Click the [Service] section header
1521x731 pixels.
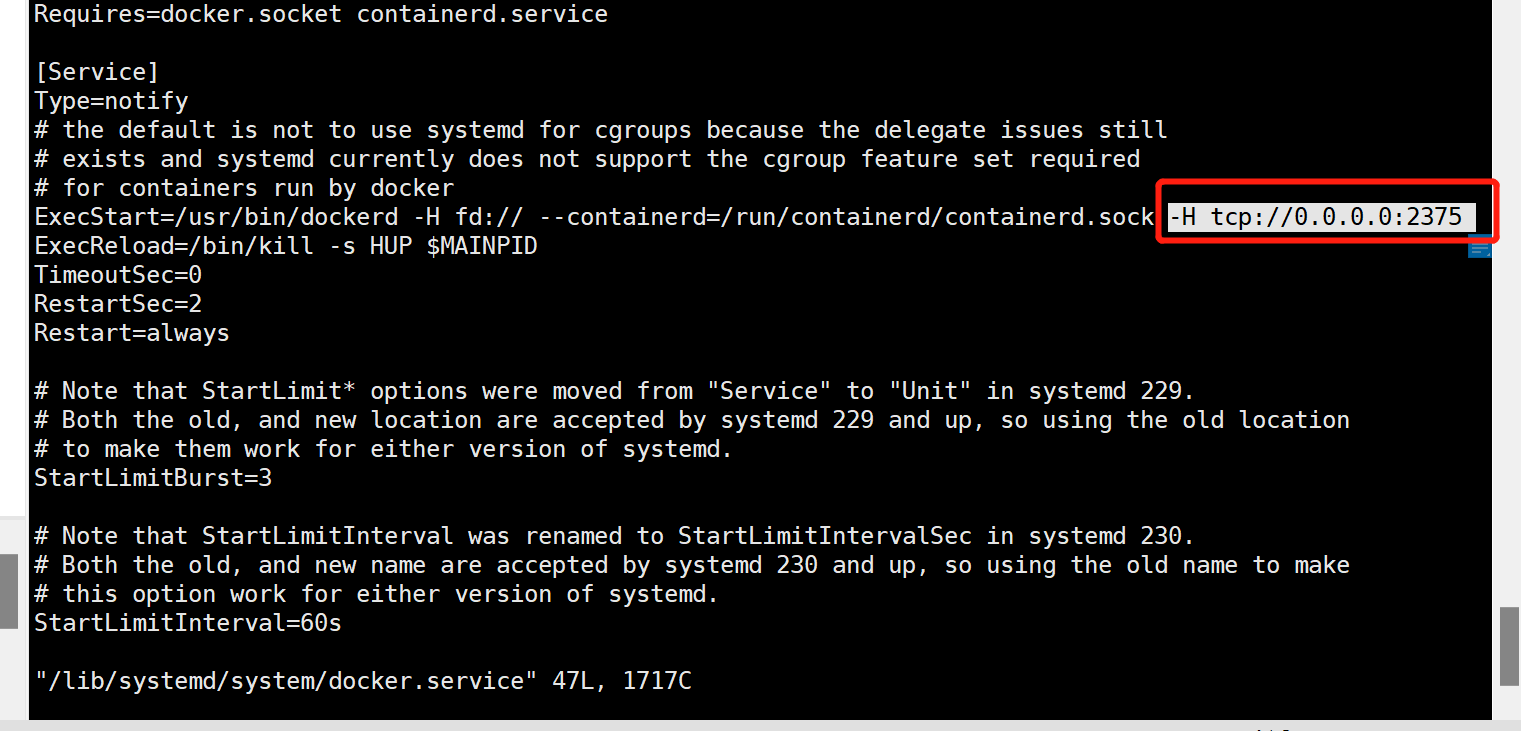pos(96,72)
